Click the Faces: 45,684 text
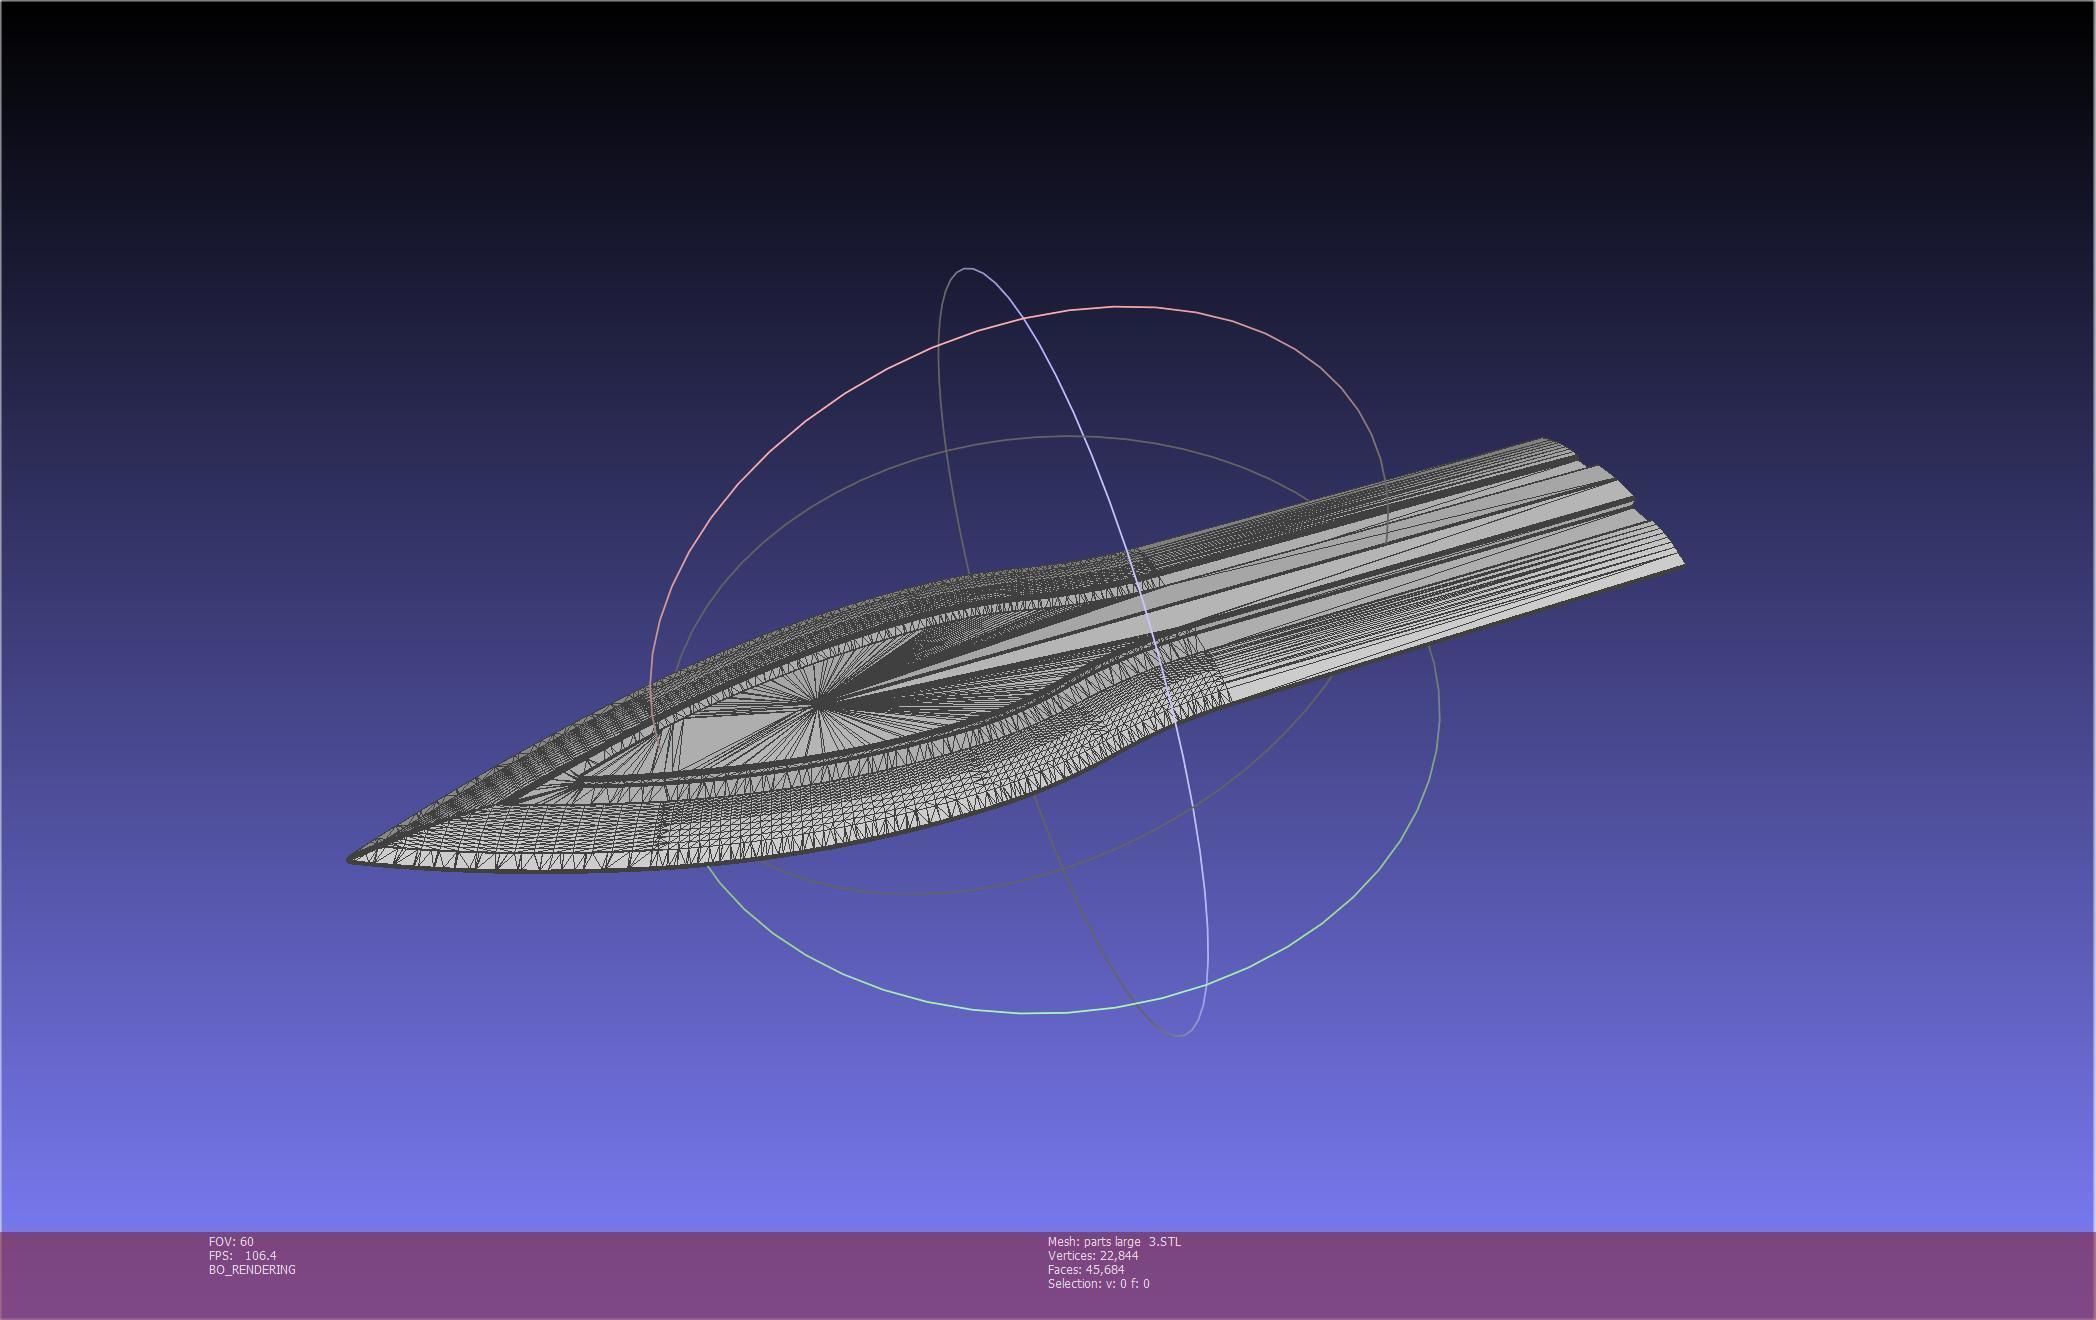Viewport: 2096px width, 1320px height. [1086, 1269]
